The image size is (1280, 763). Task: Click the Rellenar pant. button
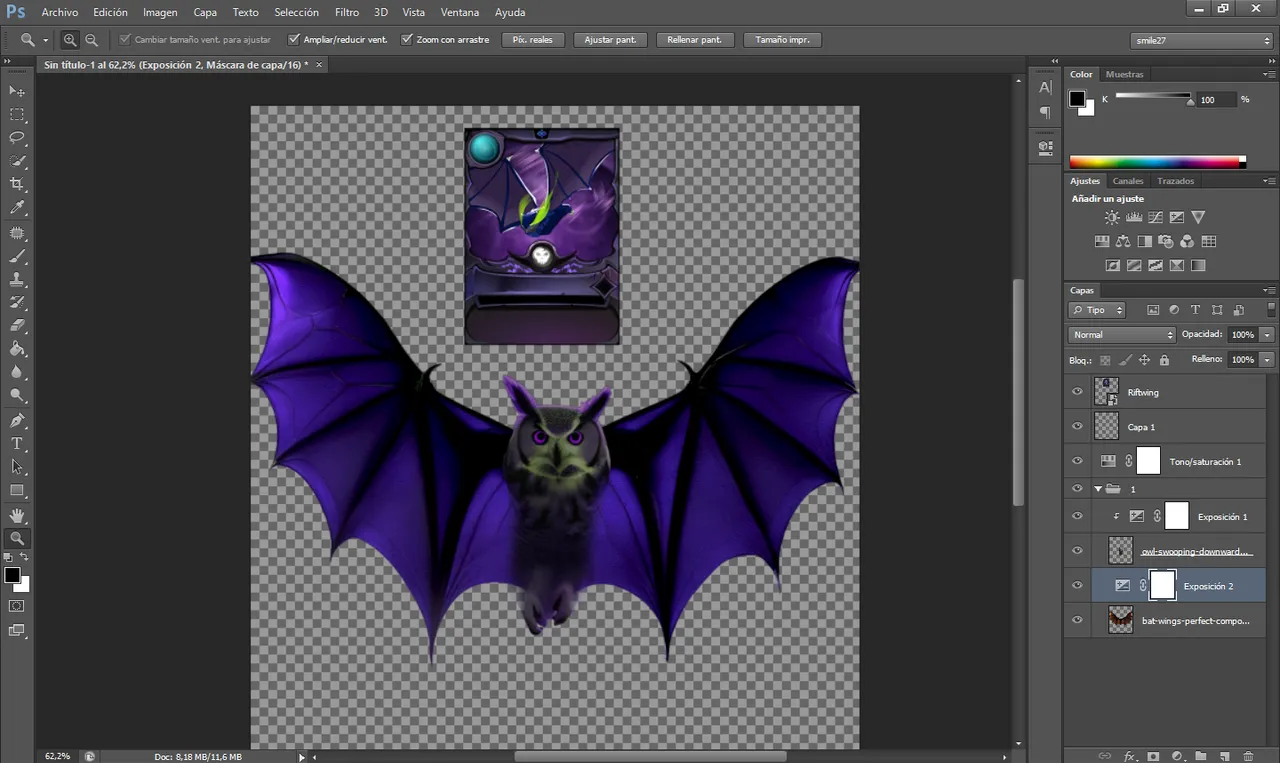point(695,40)
